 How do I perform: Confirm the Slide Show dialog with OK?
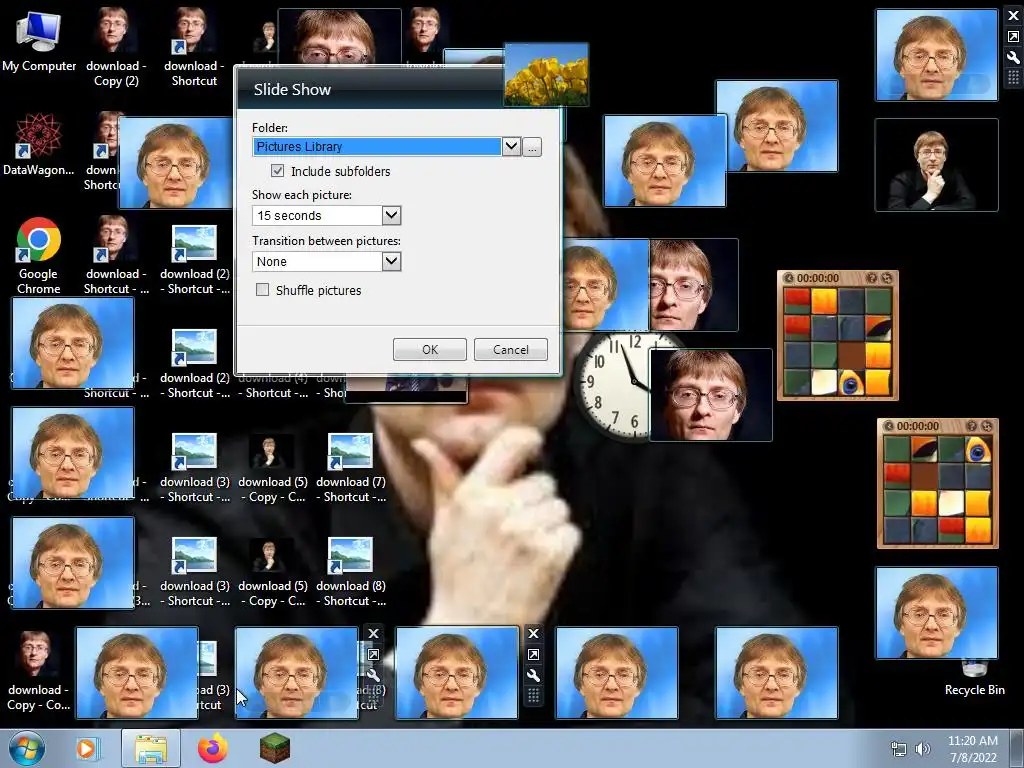tap(430, 349)
